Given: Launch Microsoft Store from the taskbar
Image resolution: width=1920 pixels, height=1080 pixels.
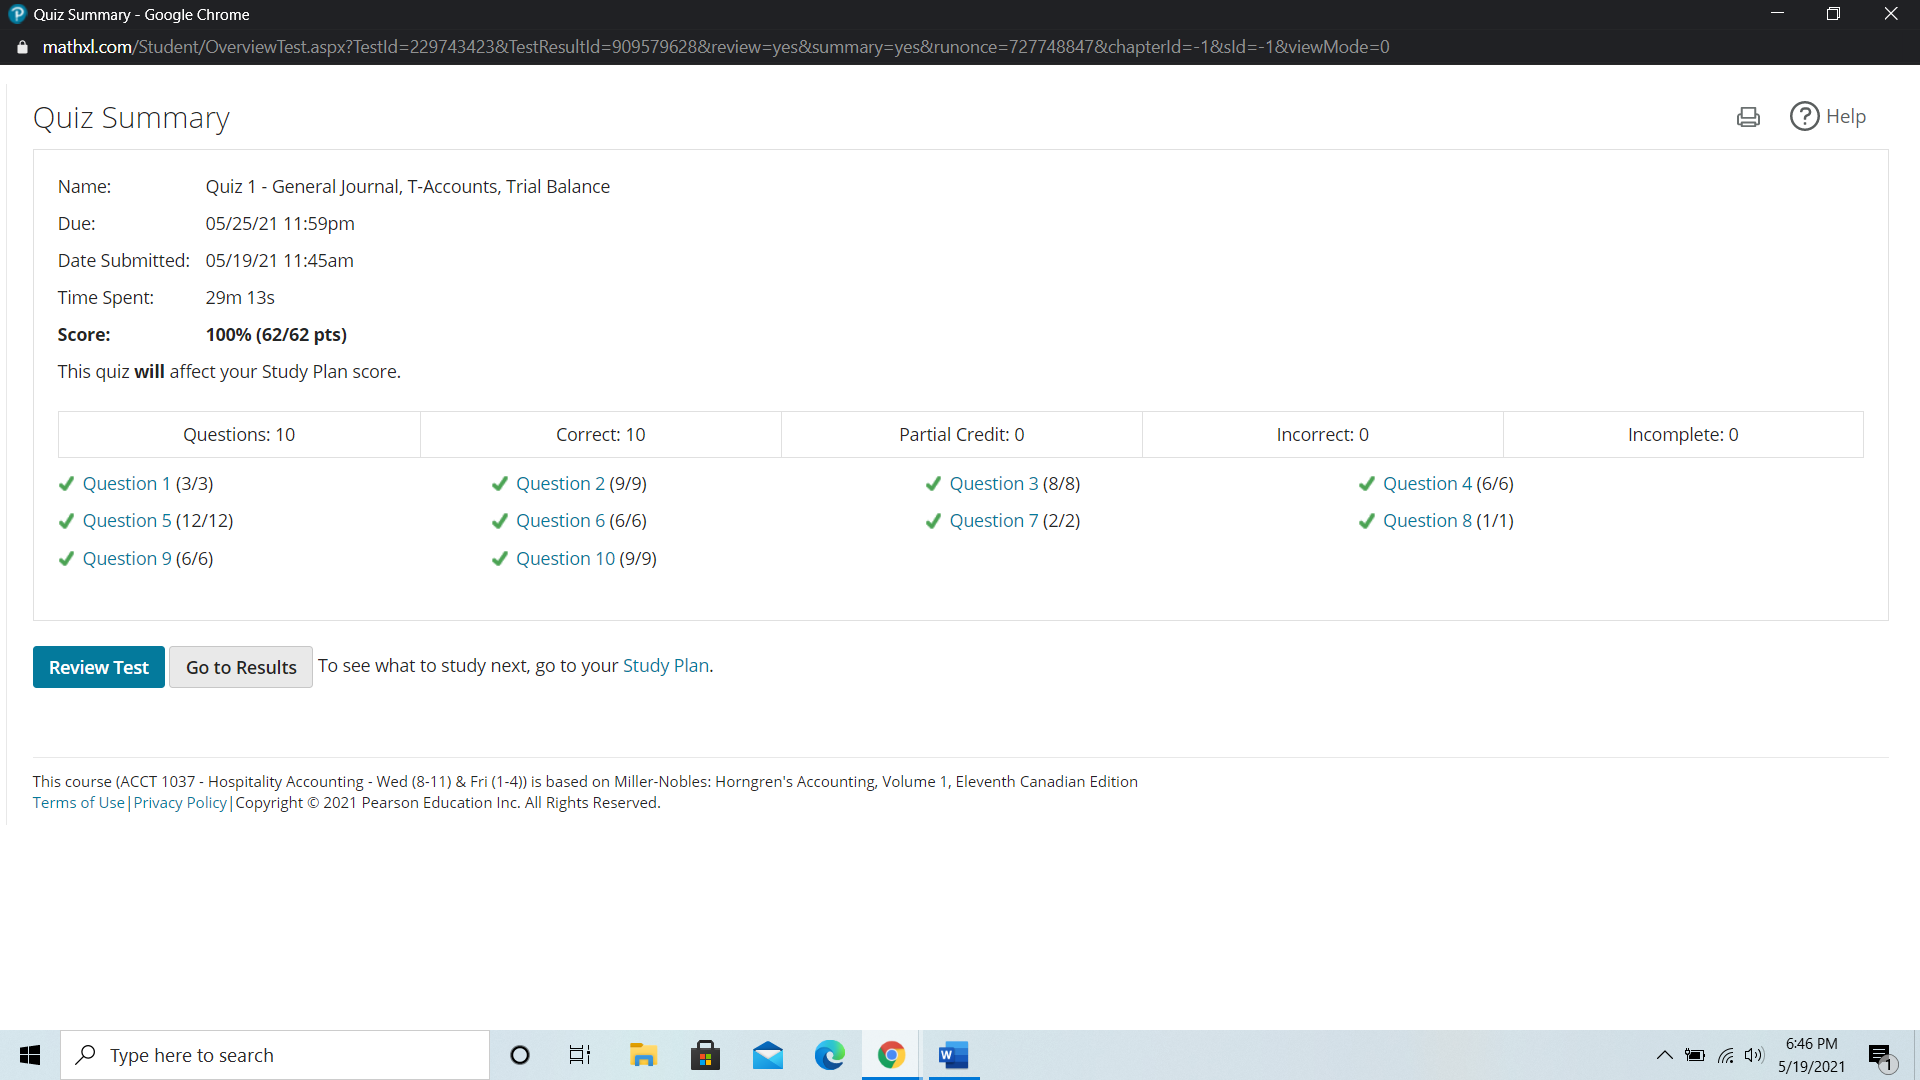Looking at the screenshot, I should click(705, 1055).
